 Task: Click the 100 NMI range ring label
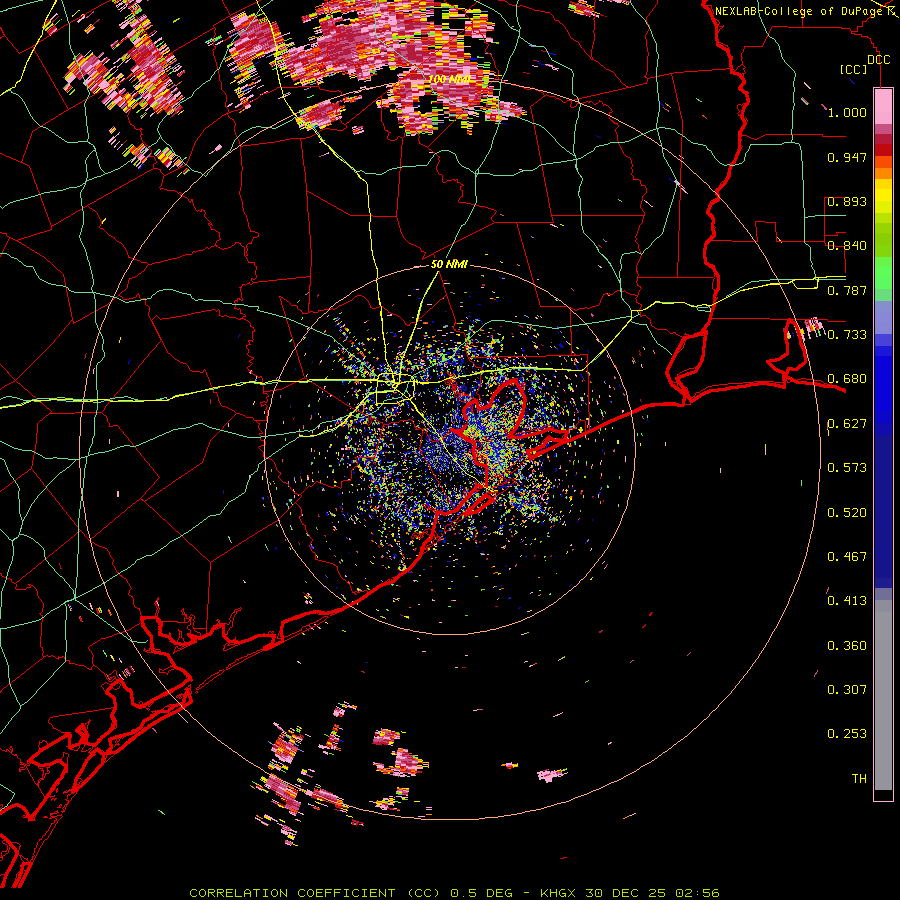pos(449,79)
